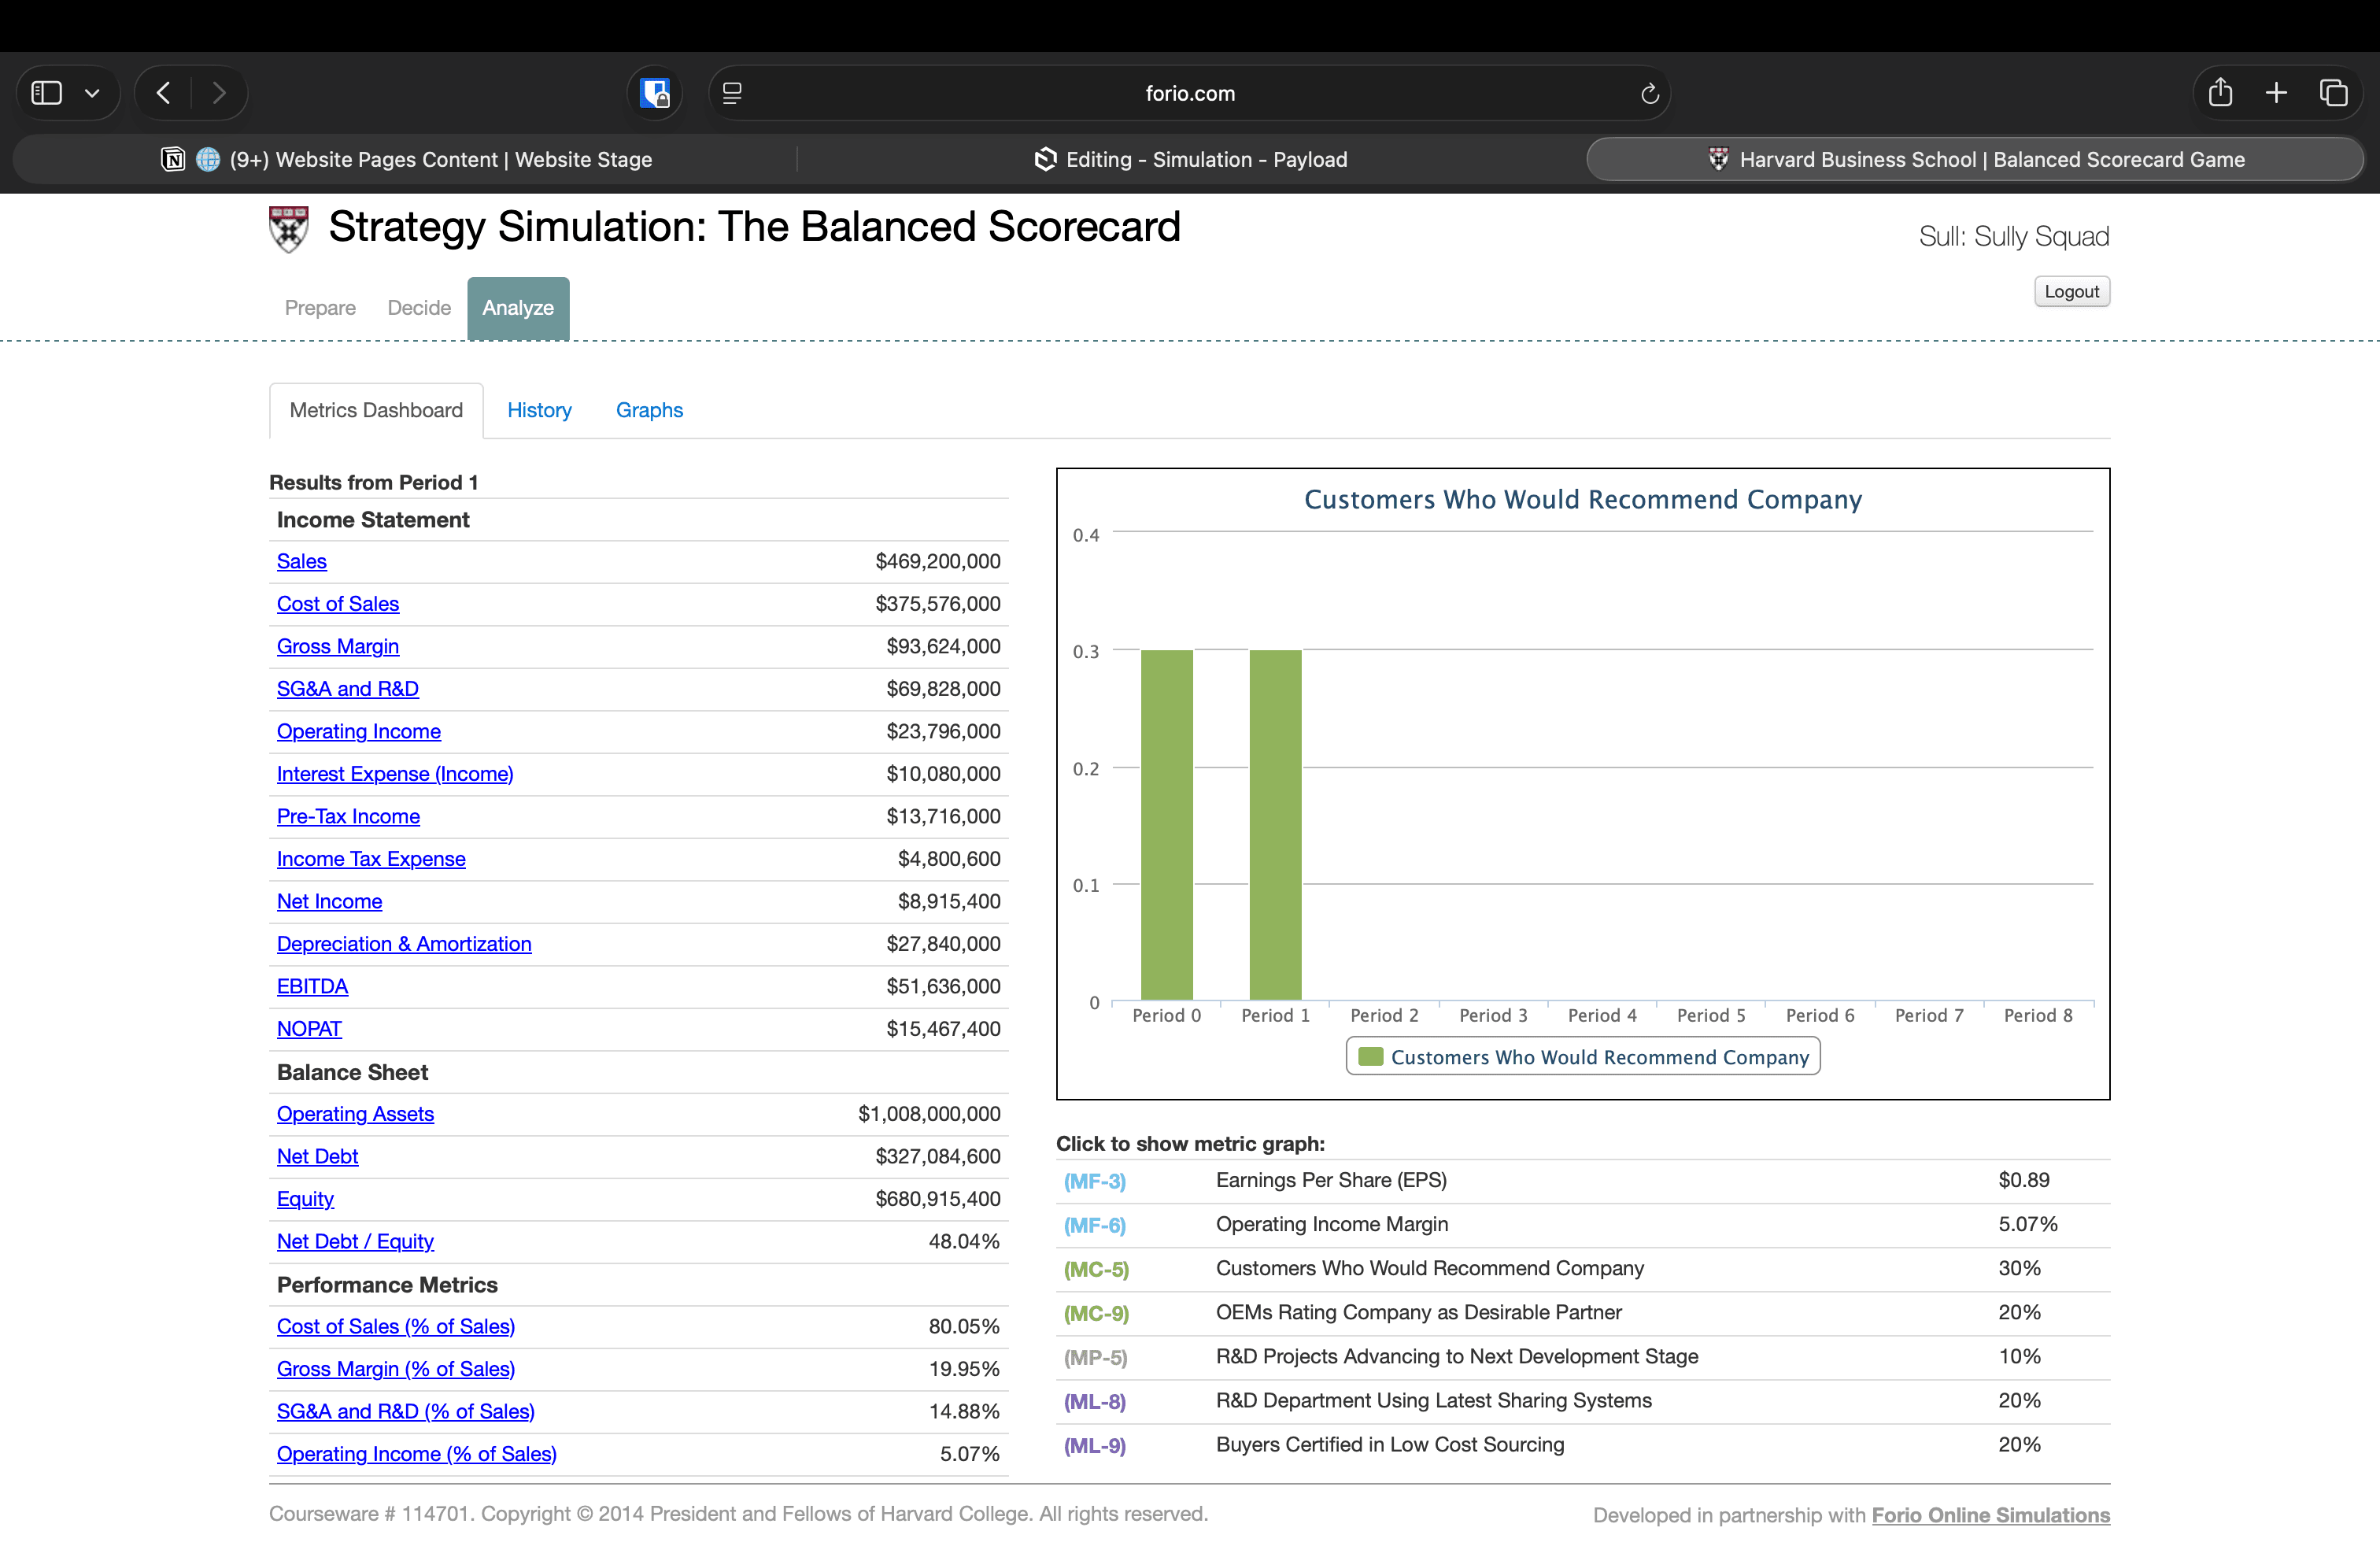Open the Decide navigation tab
This screenshot has width=2380, height=1546.
419,308
